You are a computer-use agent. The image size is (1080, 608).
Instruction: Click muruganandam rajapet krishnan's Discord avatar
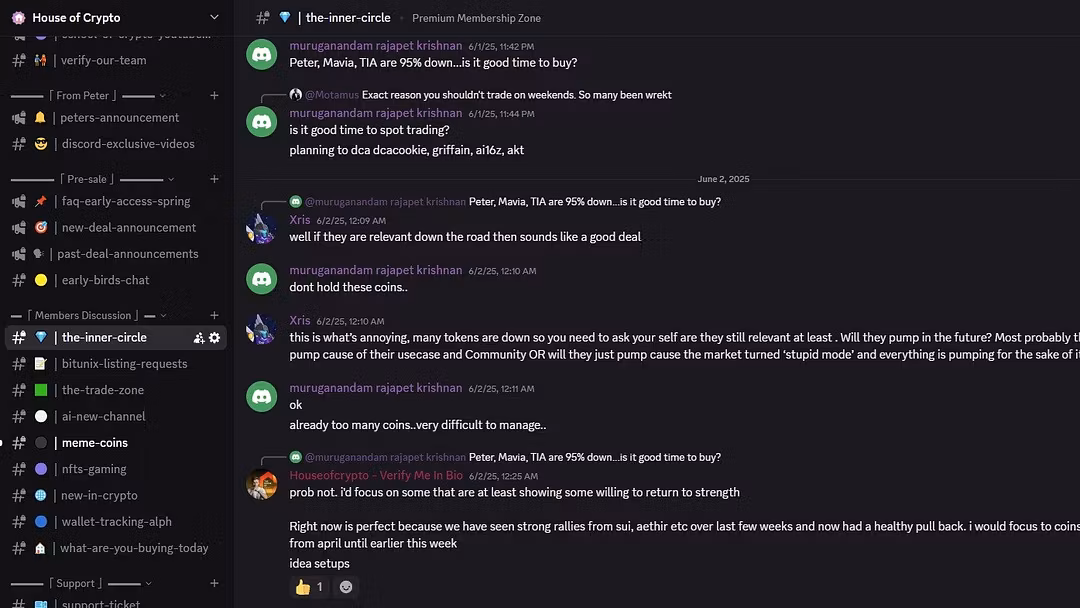click(x=262, y=54)
